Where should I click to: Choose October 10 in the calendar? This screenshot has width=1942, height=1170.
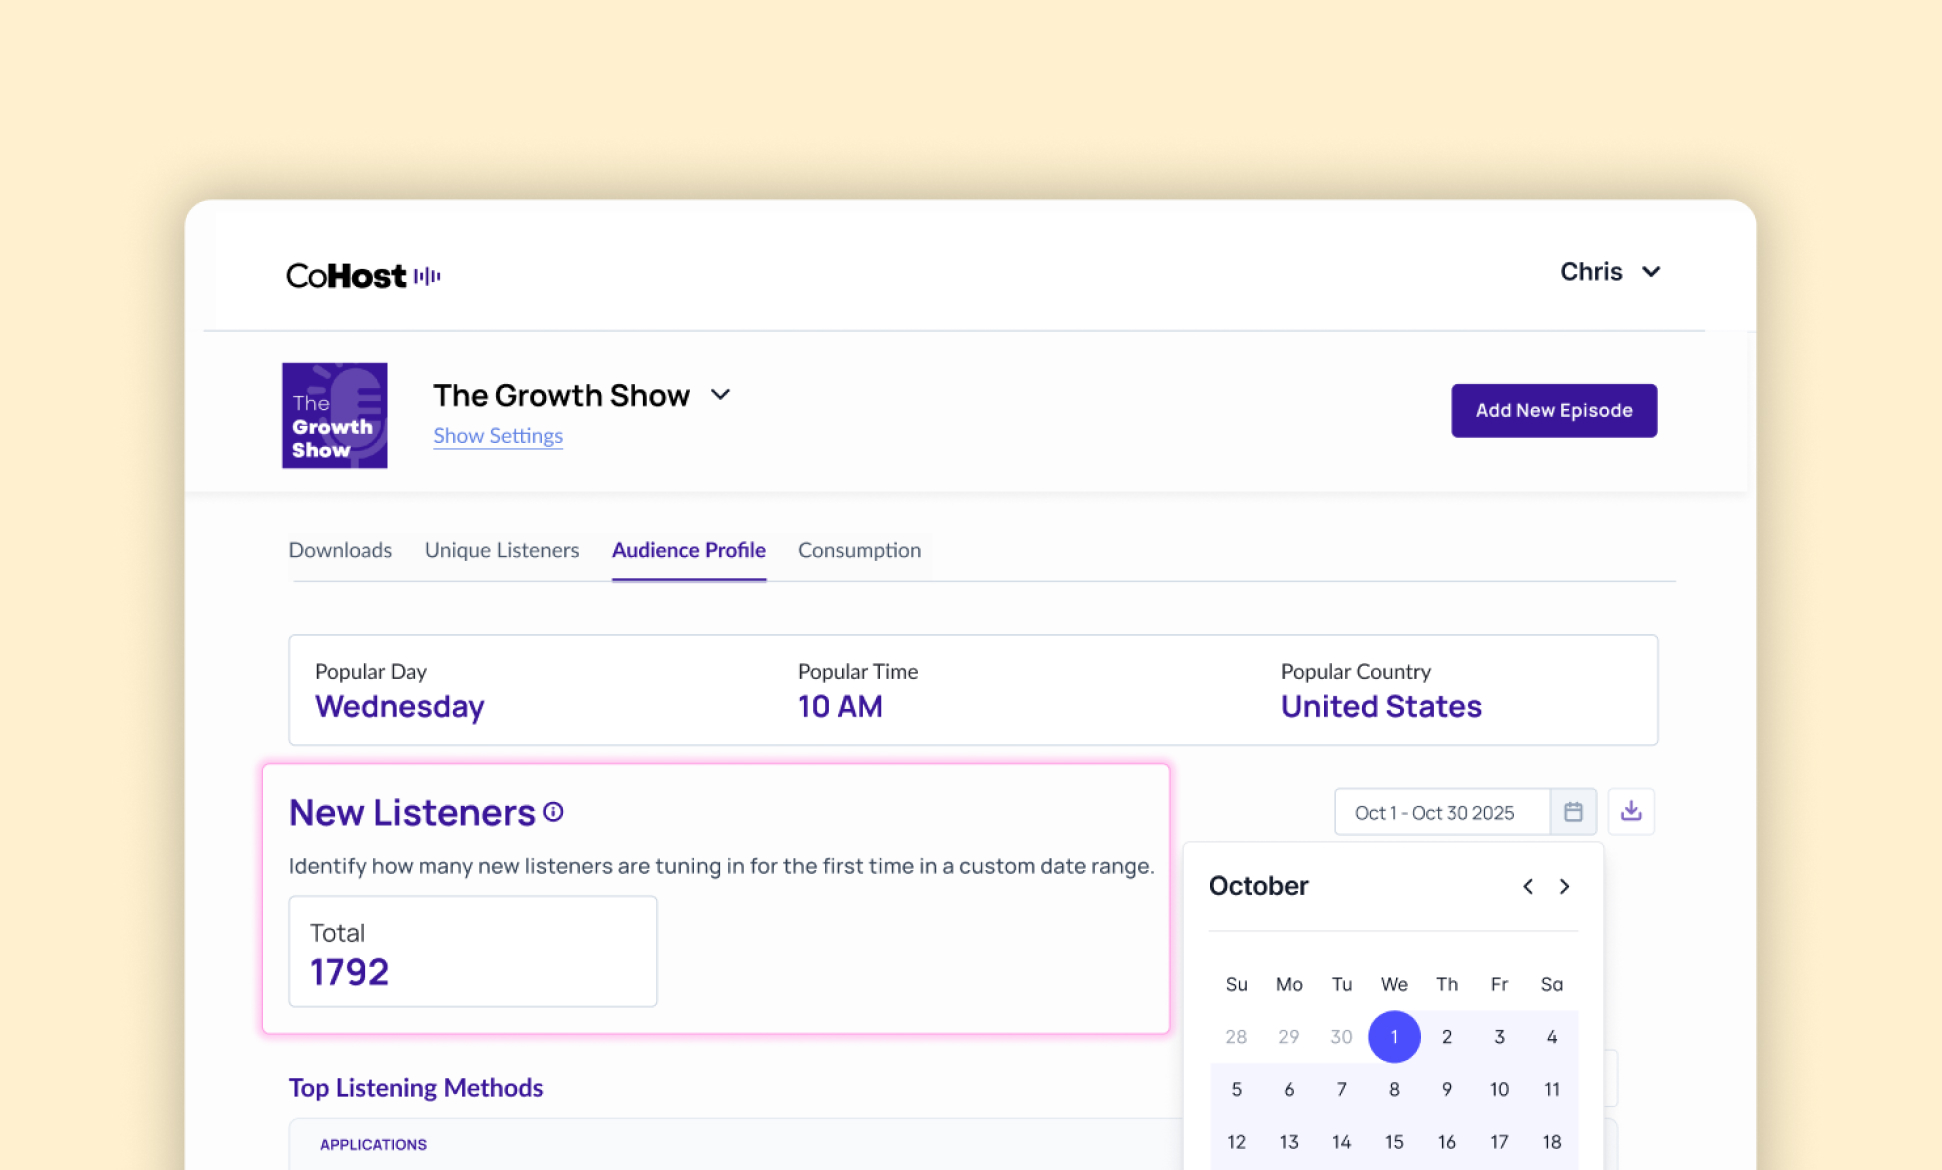pyautogui.click(x=1499, y=1090)
